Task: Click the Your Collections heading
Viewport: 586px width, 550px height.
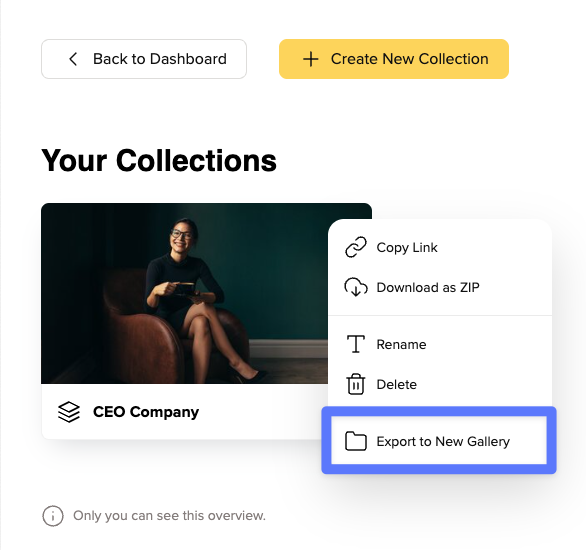Action: pyautogui.click(x=159, y=161)
